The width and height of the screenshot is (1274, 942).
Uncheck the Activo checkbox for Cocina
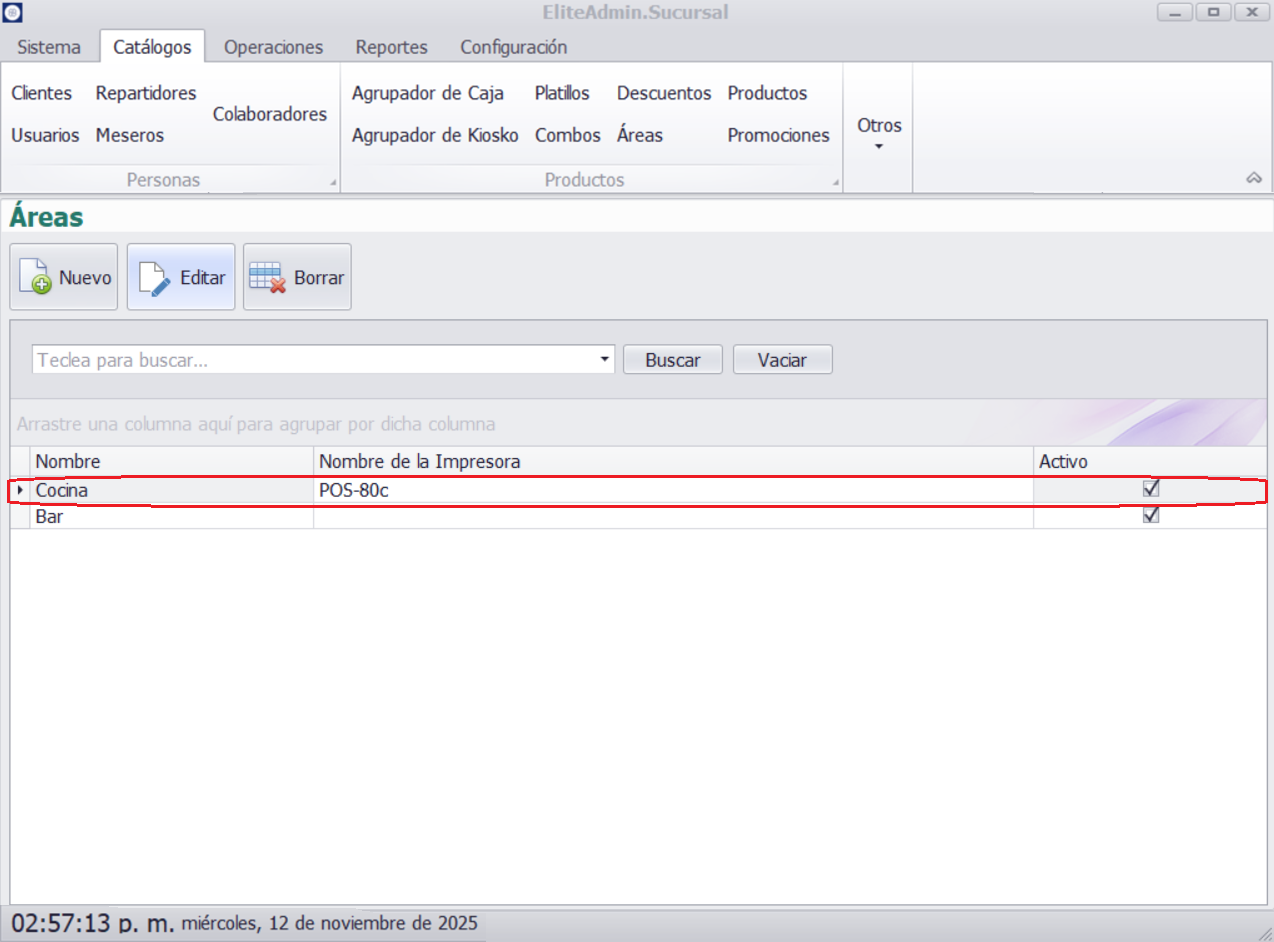pos(1151,490)
